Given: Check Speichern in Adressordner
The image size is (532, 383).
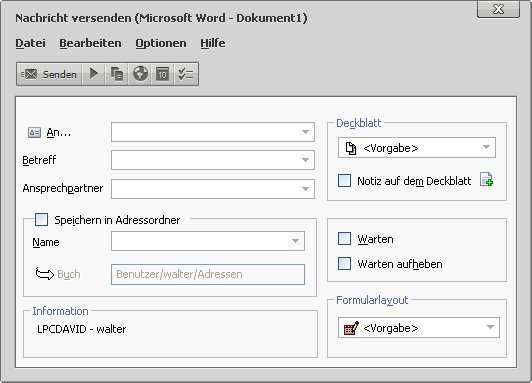Looking at the screenshot, I should [x=41, y=219].
